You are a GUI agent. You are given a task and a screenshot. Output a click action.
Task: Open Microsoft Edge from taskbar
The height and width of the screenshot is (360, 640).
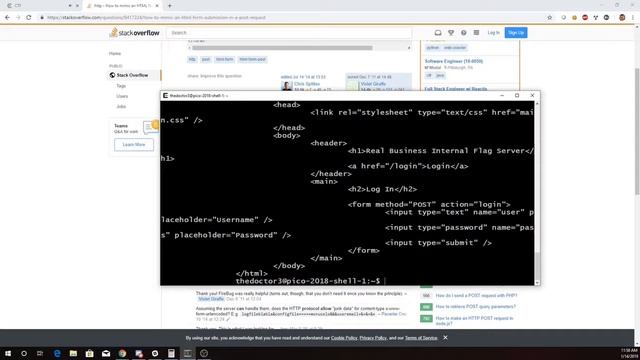pos(57,353)
